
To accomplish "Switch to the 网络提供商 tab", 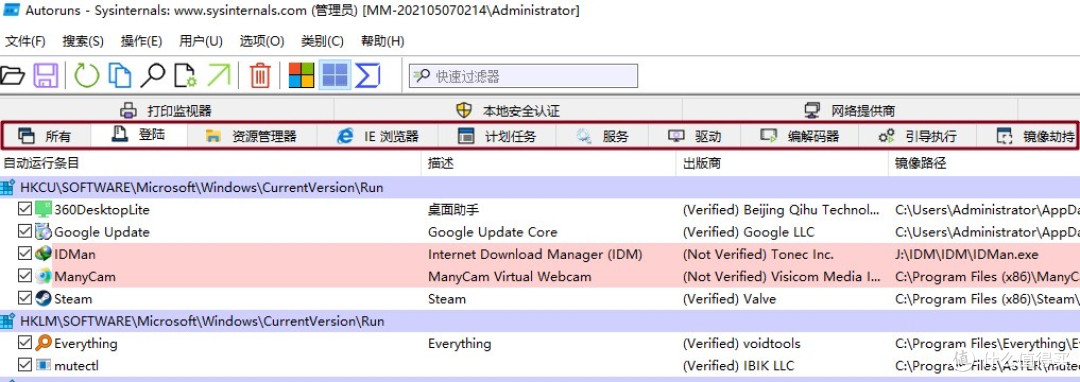I will 849,110.
